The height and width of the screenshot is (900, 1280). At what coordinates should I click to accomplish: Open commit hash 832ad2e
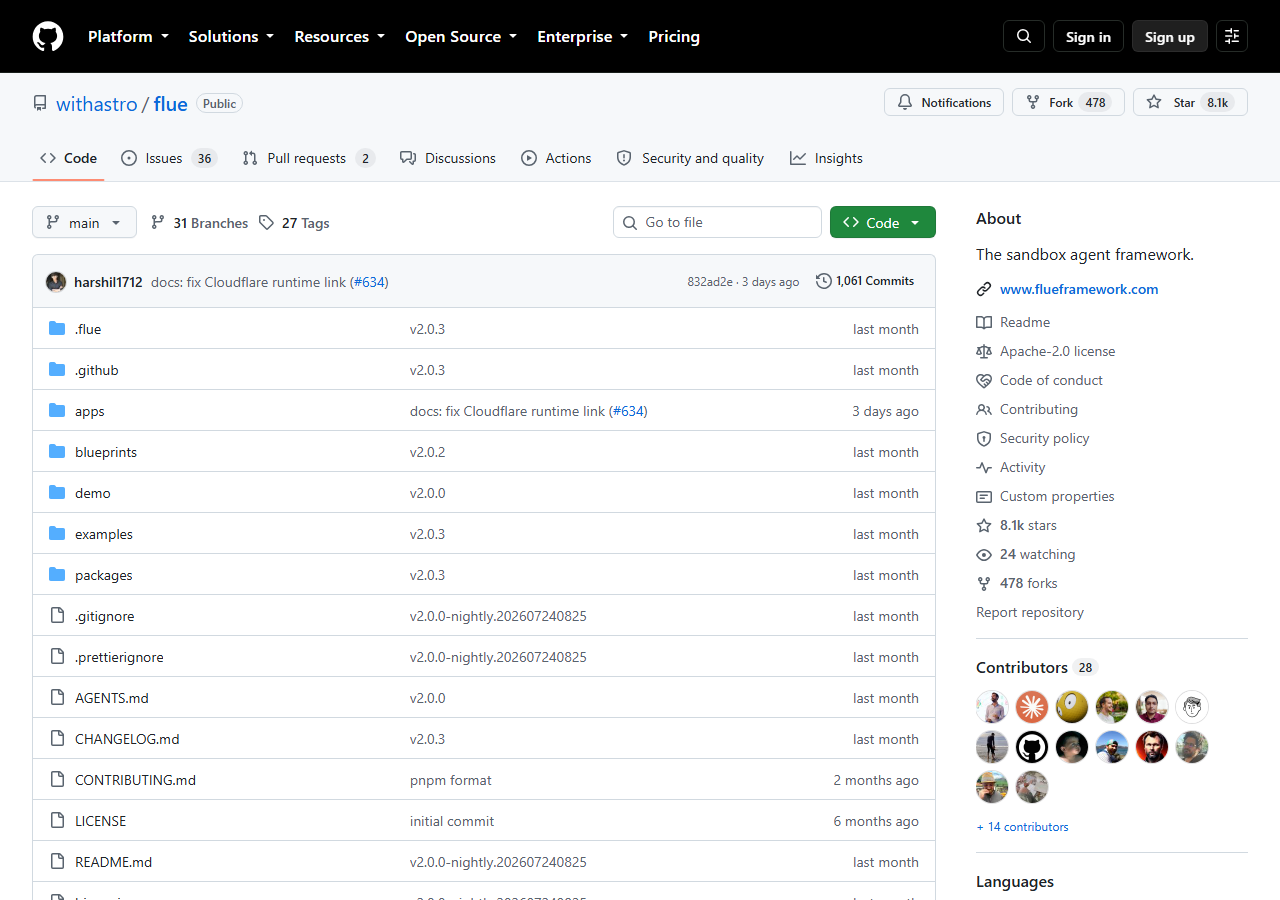[x=710, y=282]
